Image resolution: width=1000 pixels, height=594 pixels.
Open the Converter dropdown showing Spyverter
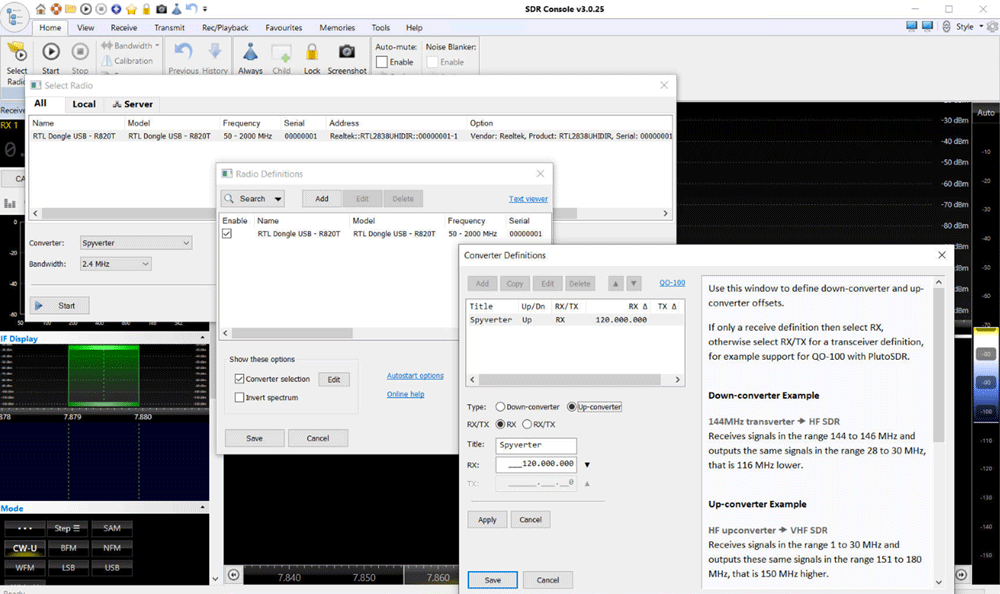point(136,243)
